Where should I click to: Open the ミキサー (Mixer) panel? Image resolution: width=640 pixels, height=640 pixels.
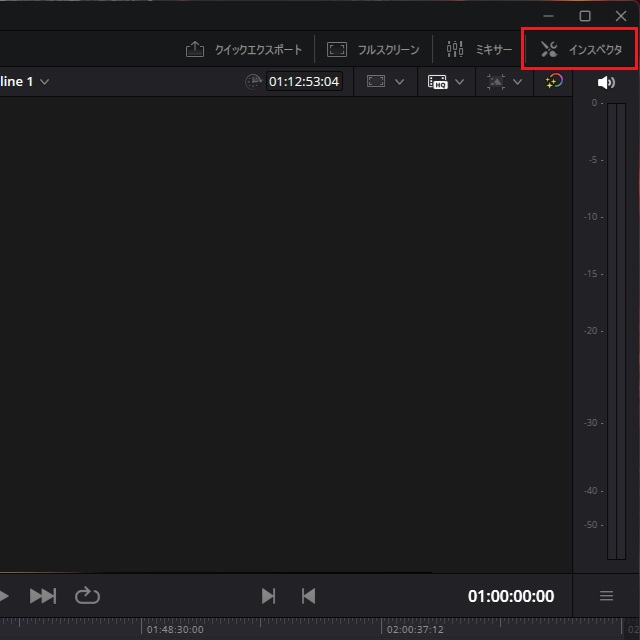click(479, 49)
